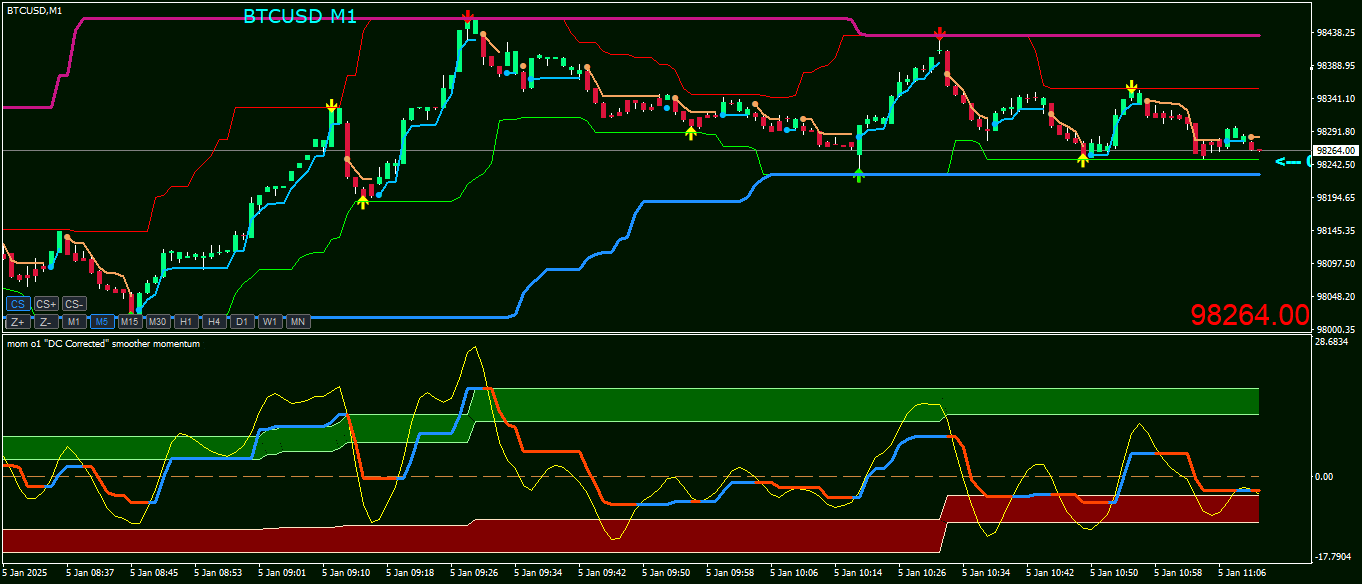Screen dimensions: 1362x584
Task: Select the highlighted M5 timeframe button
Action: pos(102,322)
